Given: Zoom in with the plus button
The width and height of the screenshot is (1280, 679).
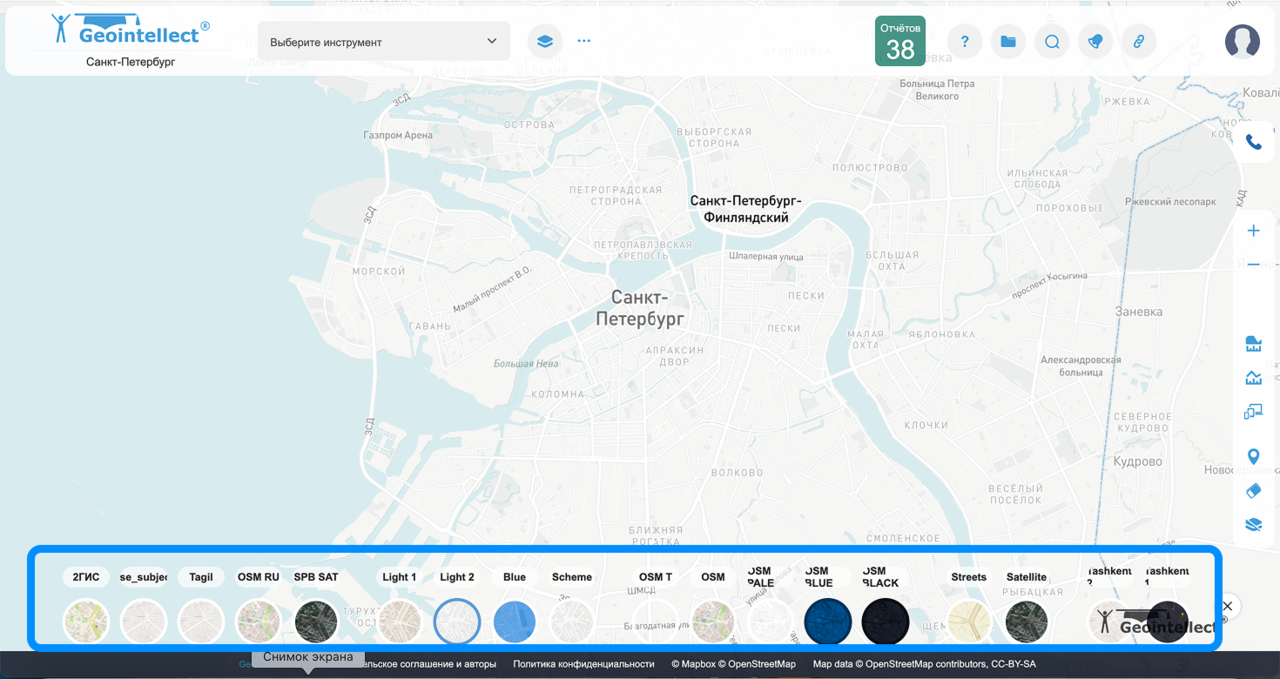Looking at the screenshot, I should point(1253,231).
